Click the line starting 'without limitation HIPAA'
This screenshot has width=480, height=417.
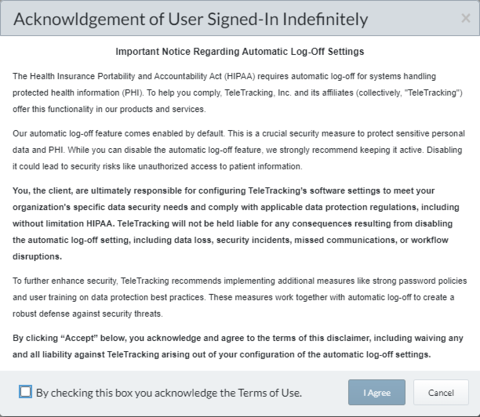pos(232,223)
